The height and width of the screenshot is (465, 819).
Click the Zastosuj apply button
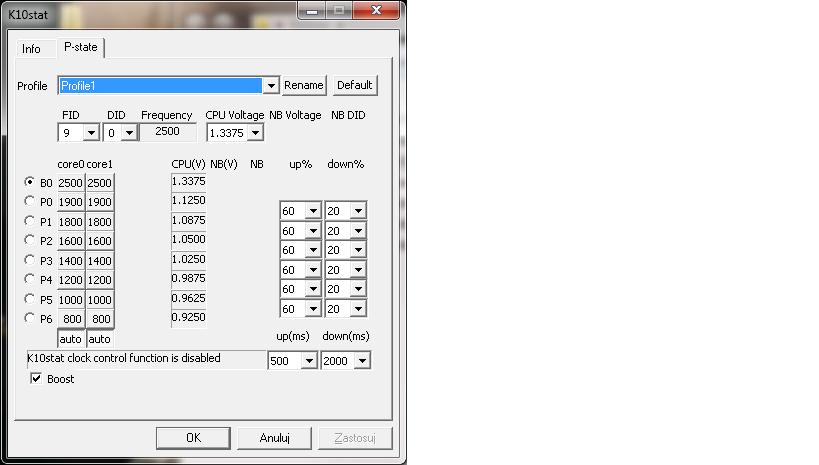tap(355, 438)
